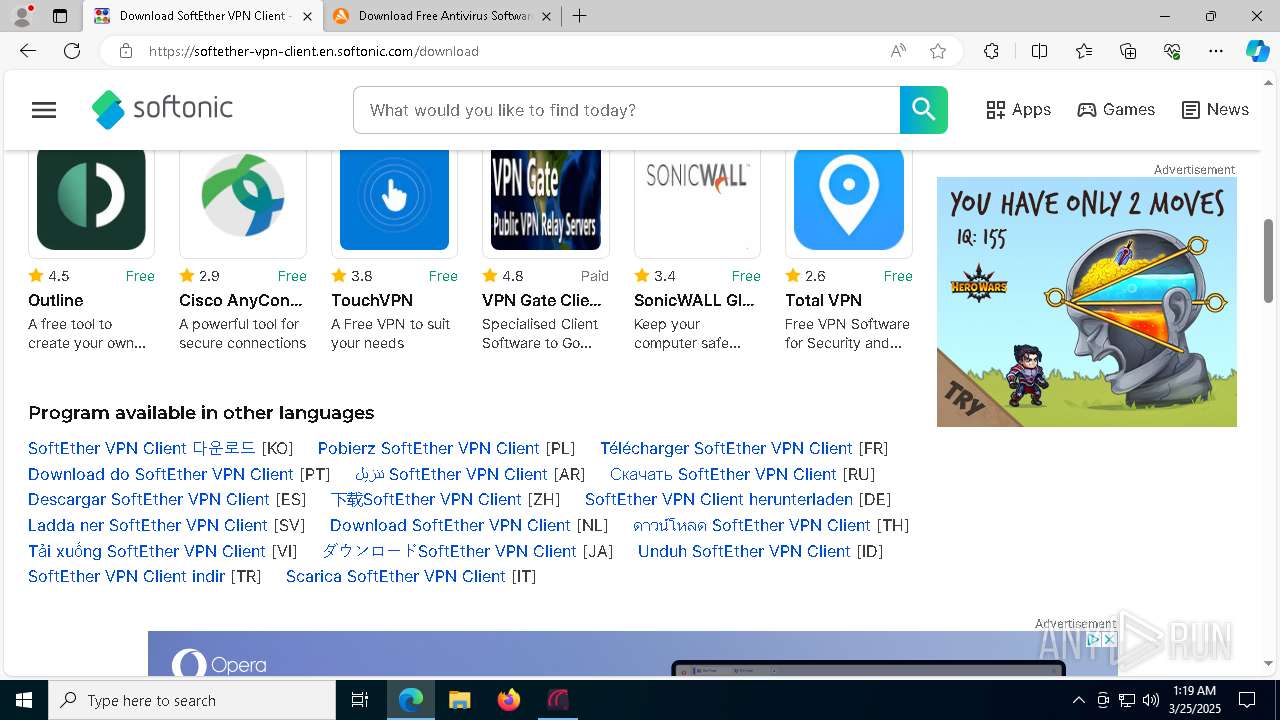Add page to favorites star icon
This screenshot has height=720, width=1280.
938,51
